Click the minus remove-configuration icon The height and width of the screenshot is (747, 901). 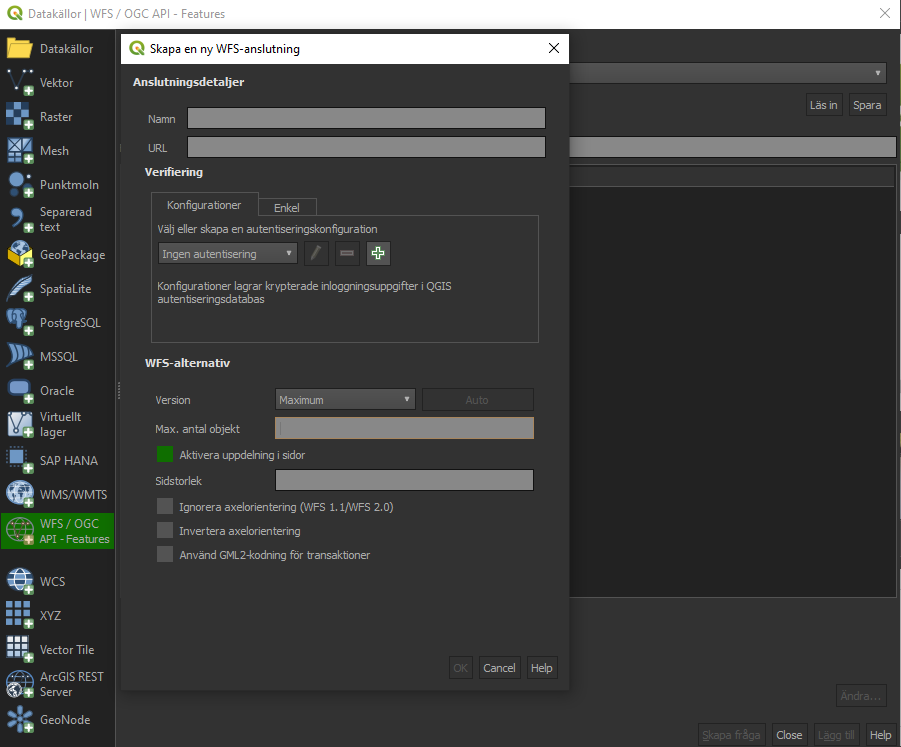347,253
